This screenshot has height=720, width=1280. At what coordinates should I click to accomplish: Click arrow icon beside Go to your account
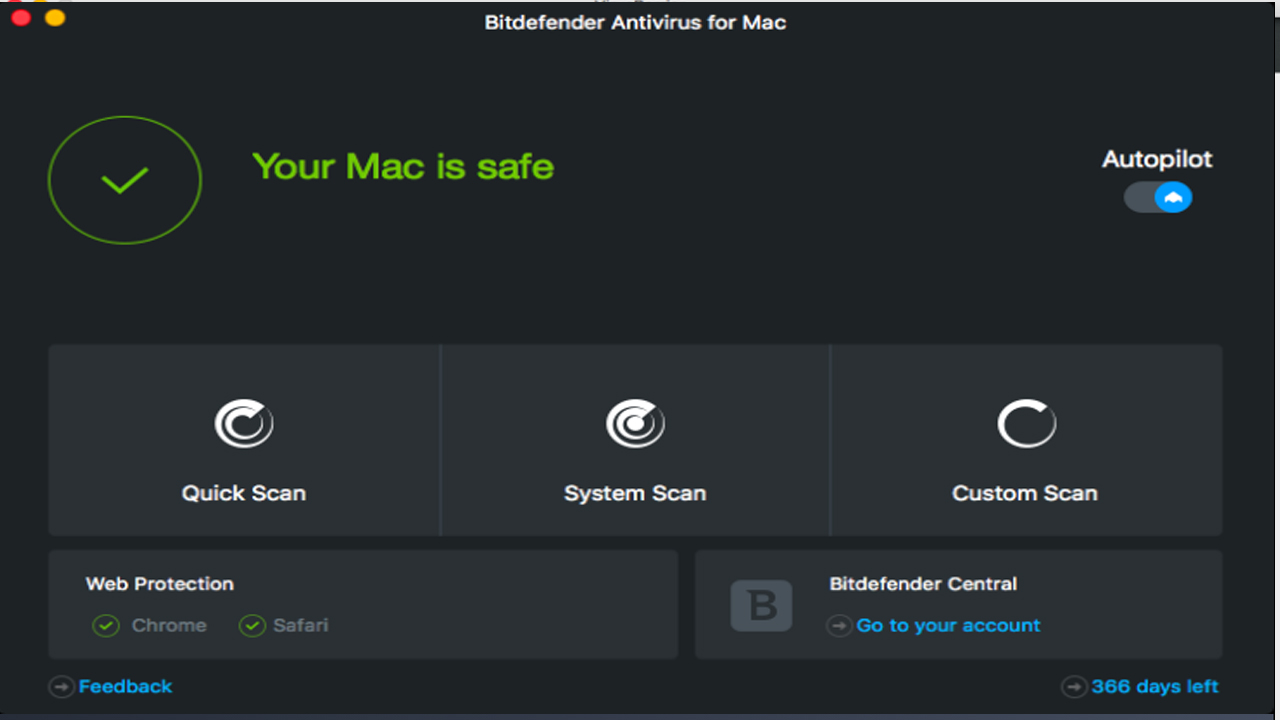(839, 626)
